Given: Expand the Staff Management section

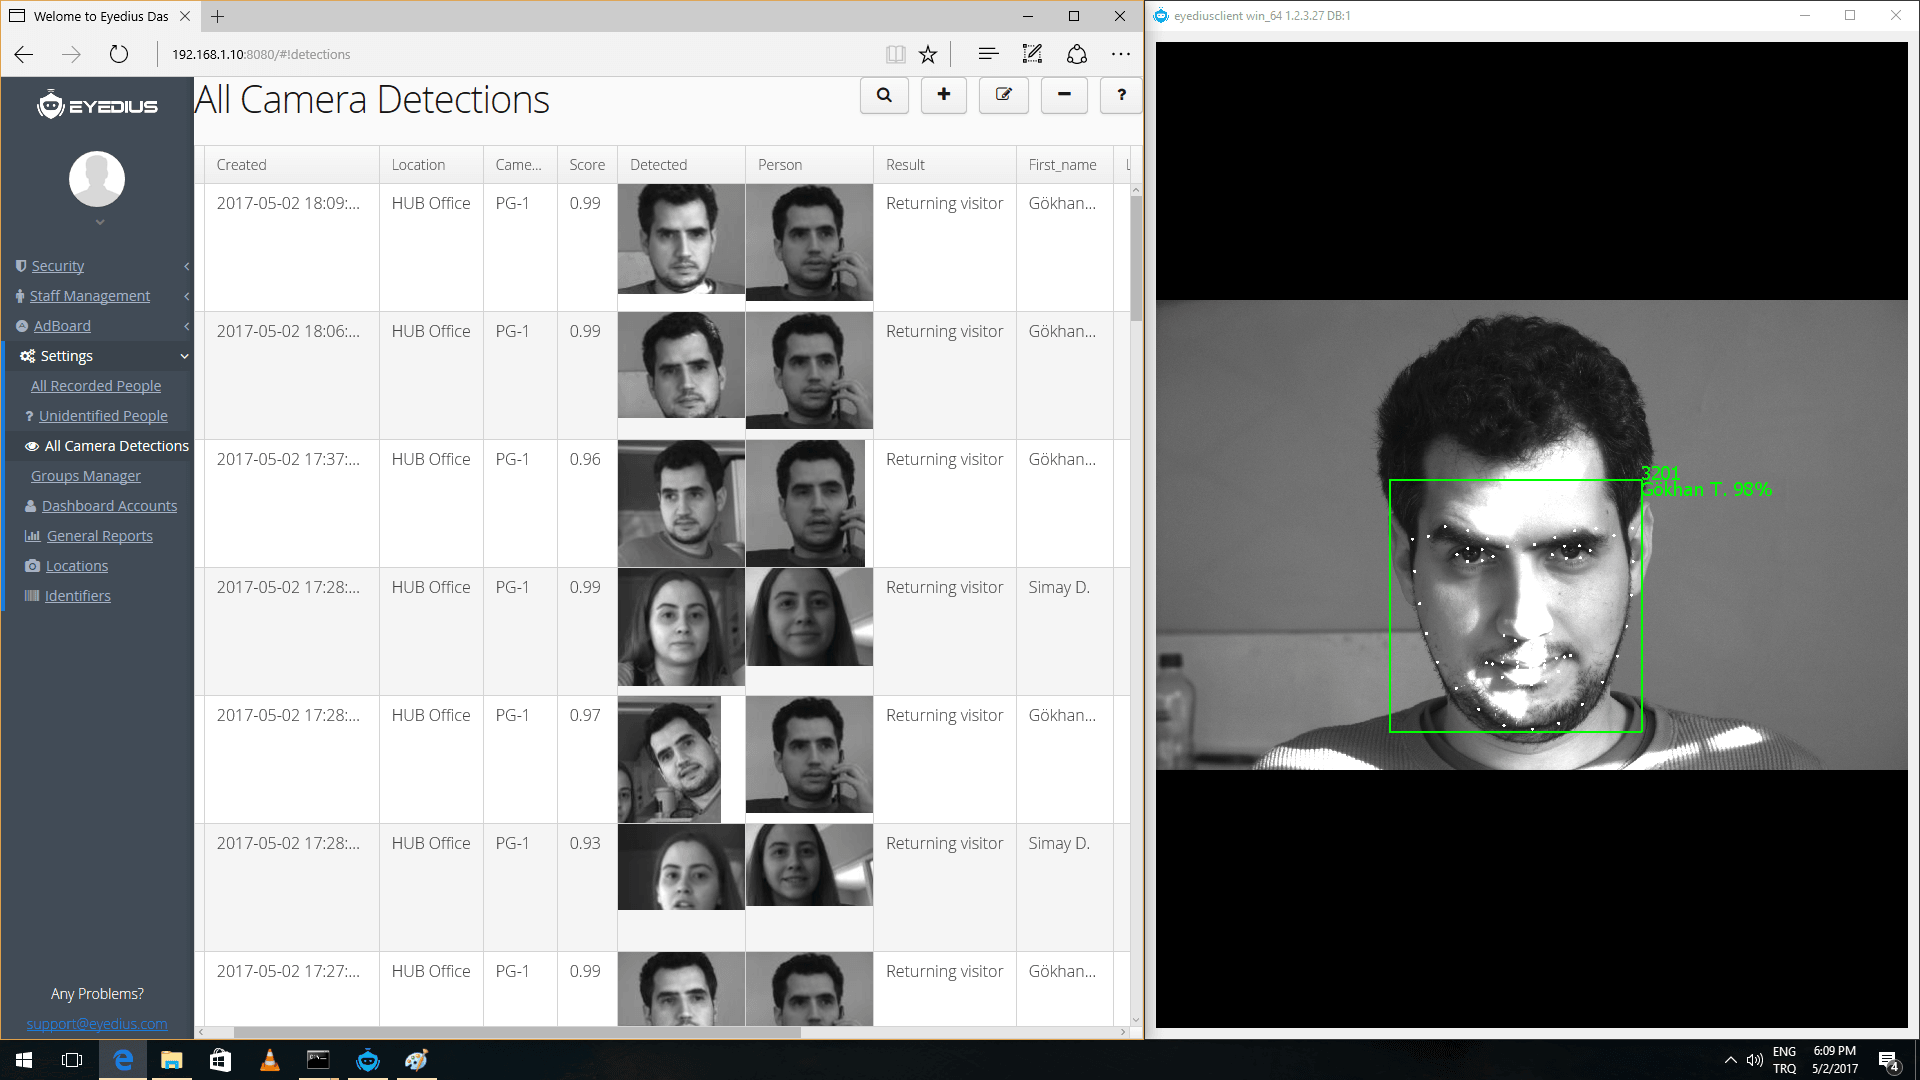Looking at the screenshot, I should point(89,296).
